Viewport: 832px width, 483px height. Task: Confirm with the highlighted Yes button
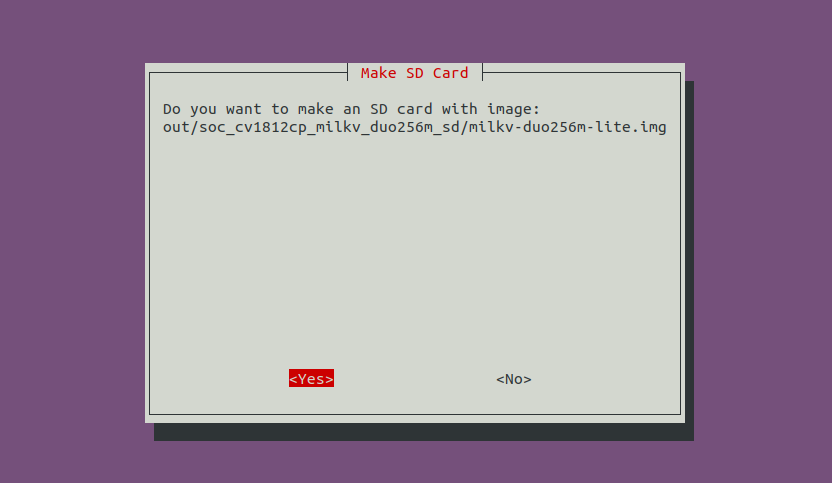(x=311, y=378)
